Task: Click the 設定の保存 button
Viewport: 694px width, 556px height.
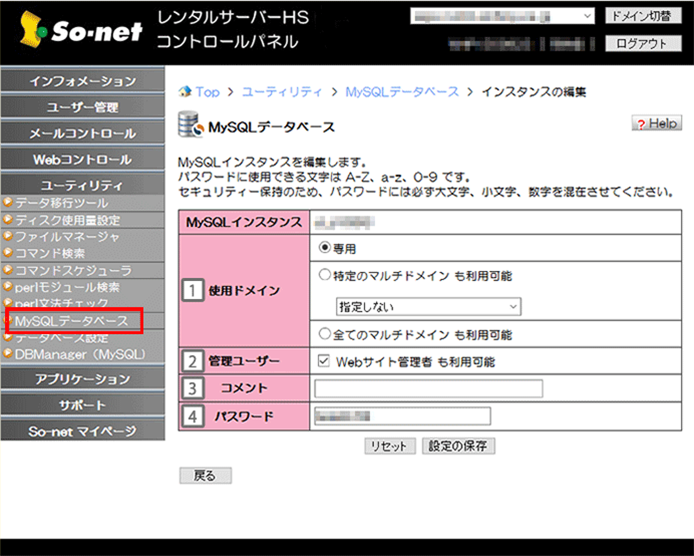Action: click(x=458, y=446)
